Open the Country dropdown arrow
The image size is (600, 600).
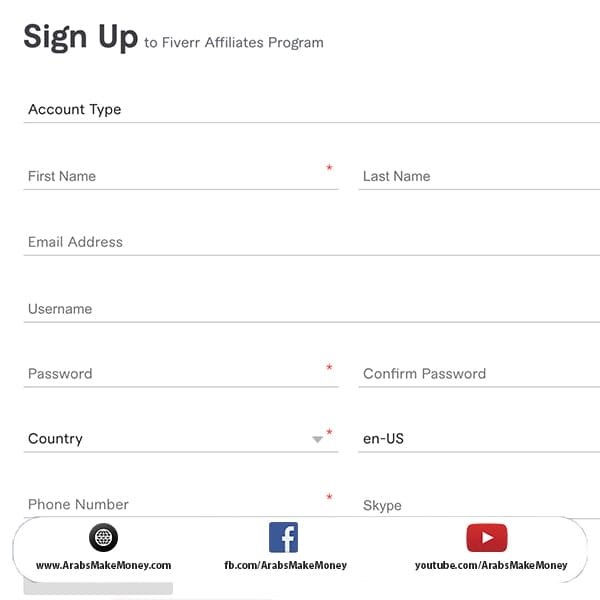pyautogui.click(x=318, y=439)
